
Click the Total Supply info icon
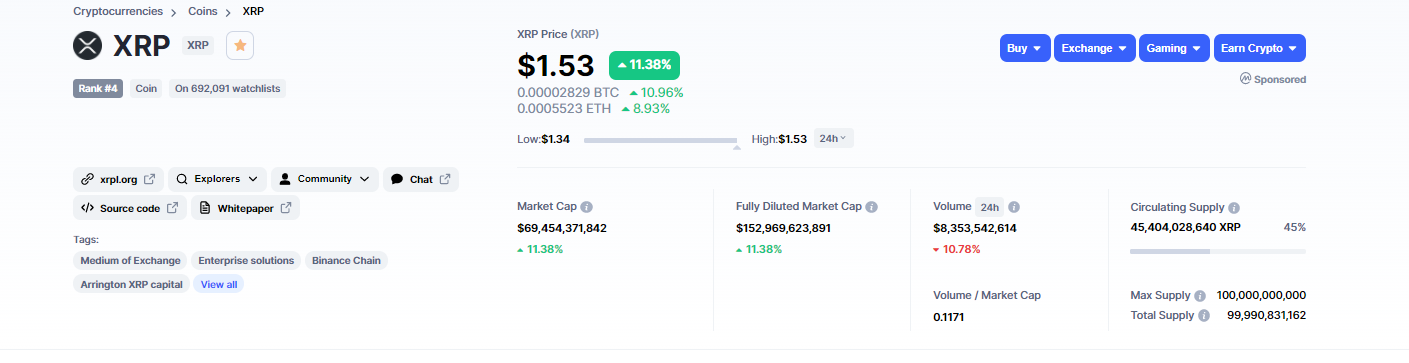(x=1204, y=316)
